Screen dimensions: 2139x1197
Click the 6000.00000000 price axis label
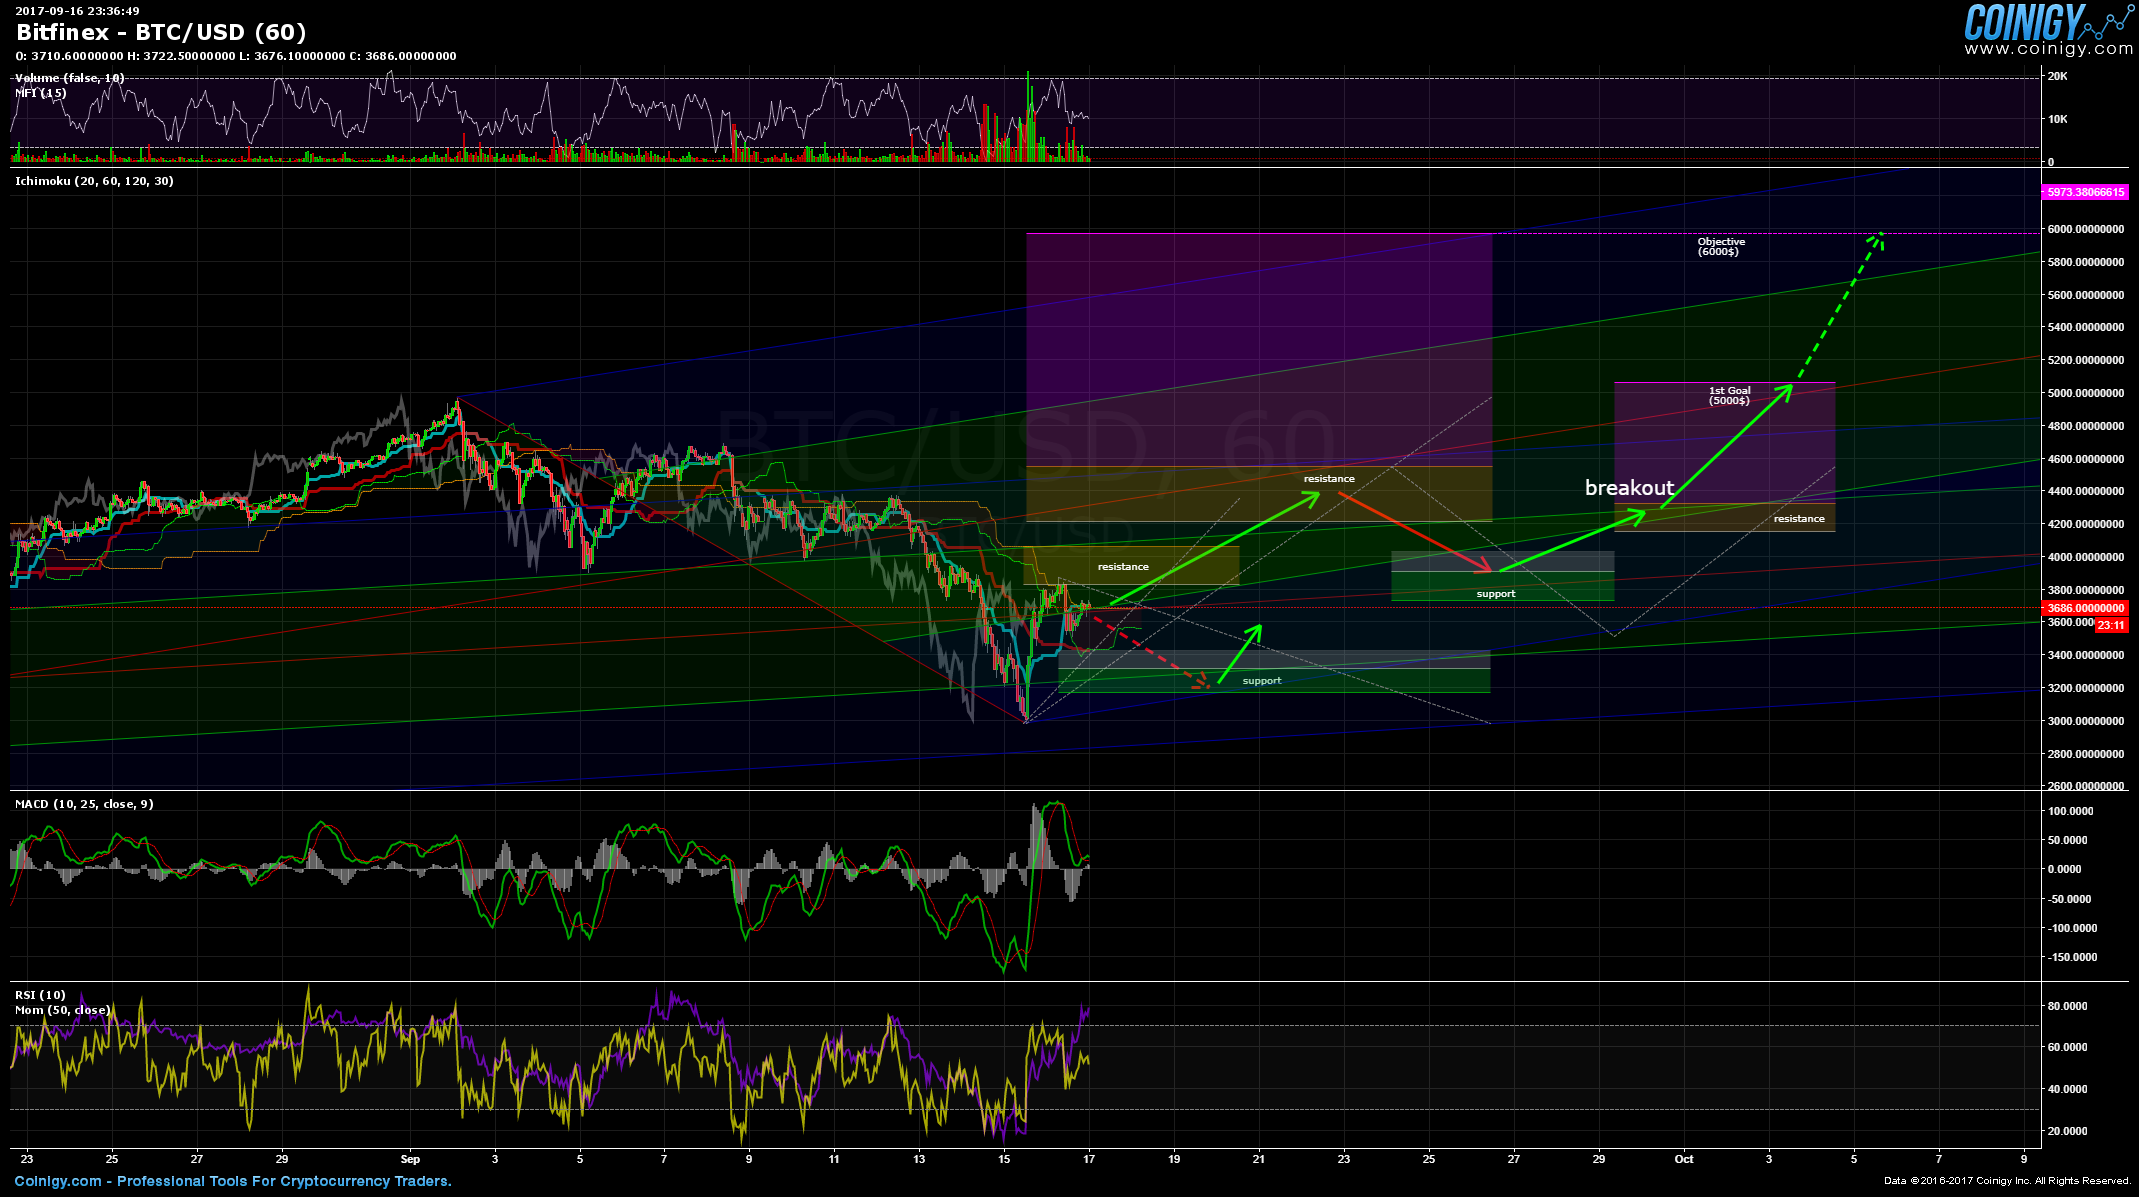[2084, 229]
